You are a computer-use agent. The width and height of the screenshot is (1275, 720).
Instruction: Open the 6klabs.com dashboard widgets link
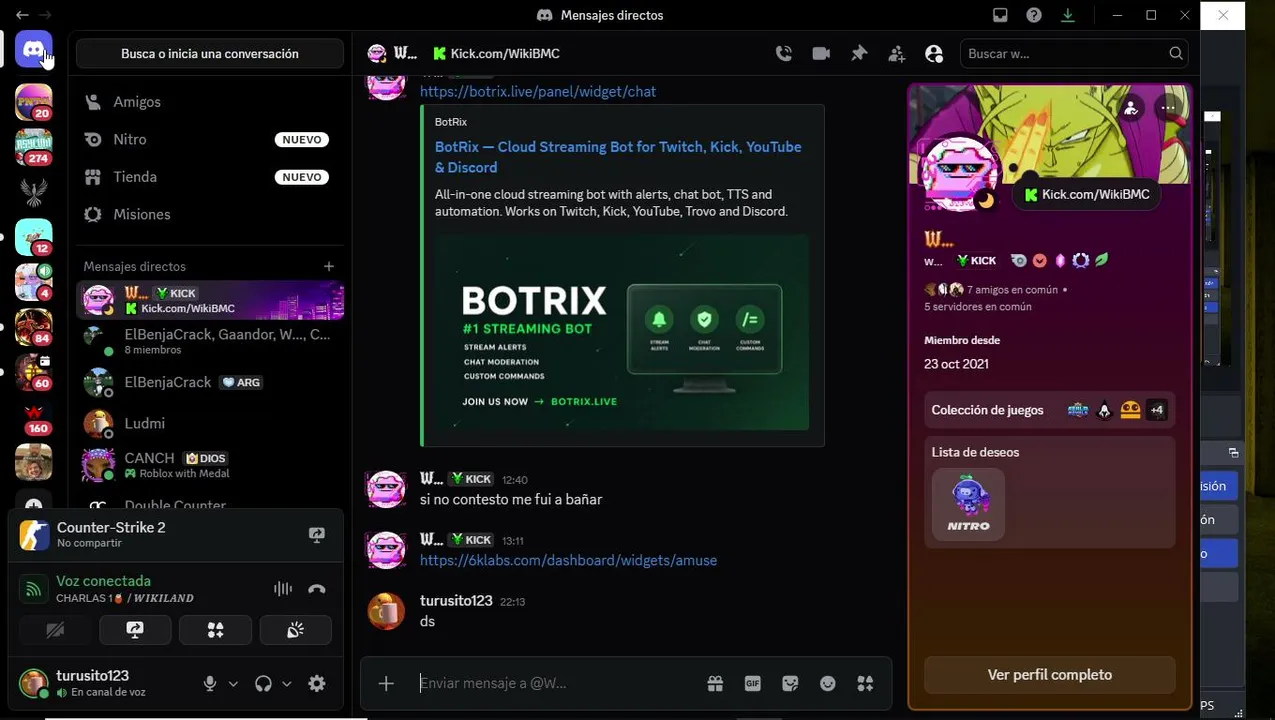tap(568, 561)
